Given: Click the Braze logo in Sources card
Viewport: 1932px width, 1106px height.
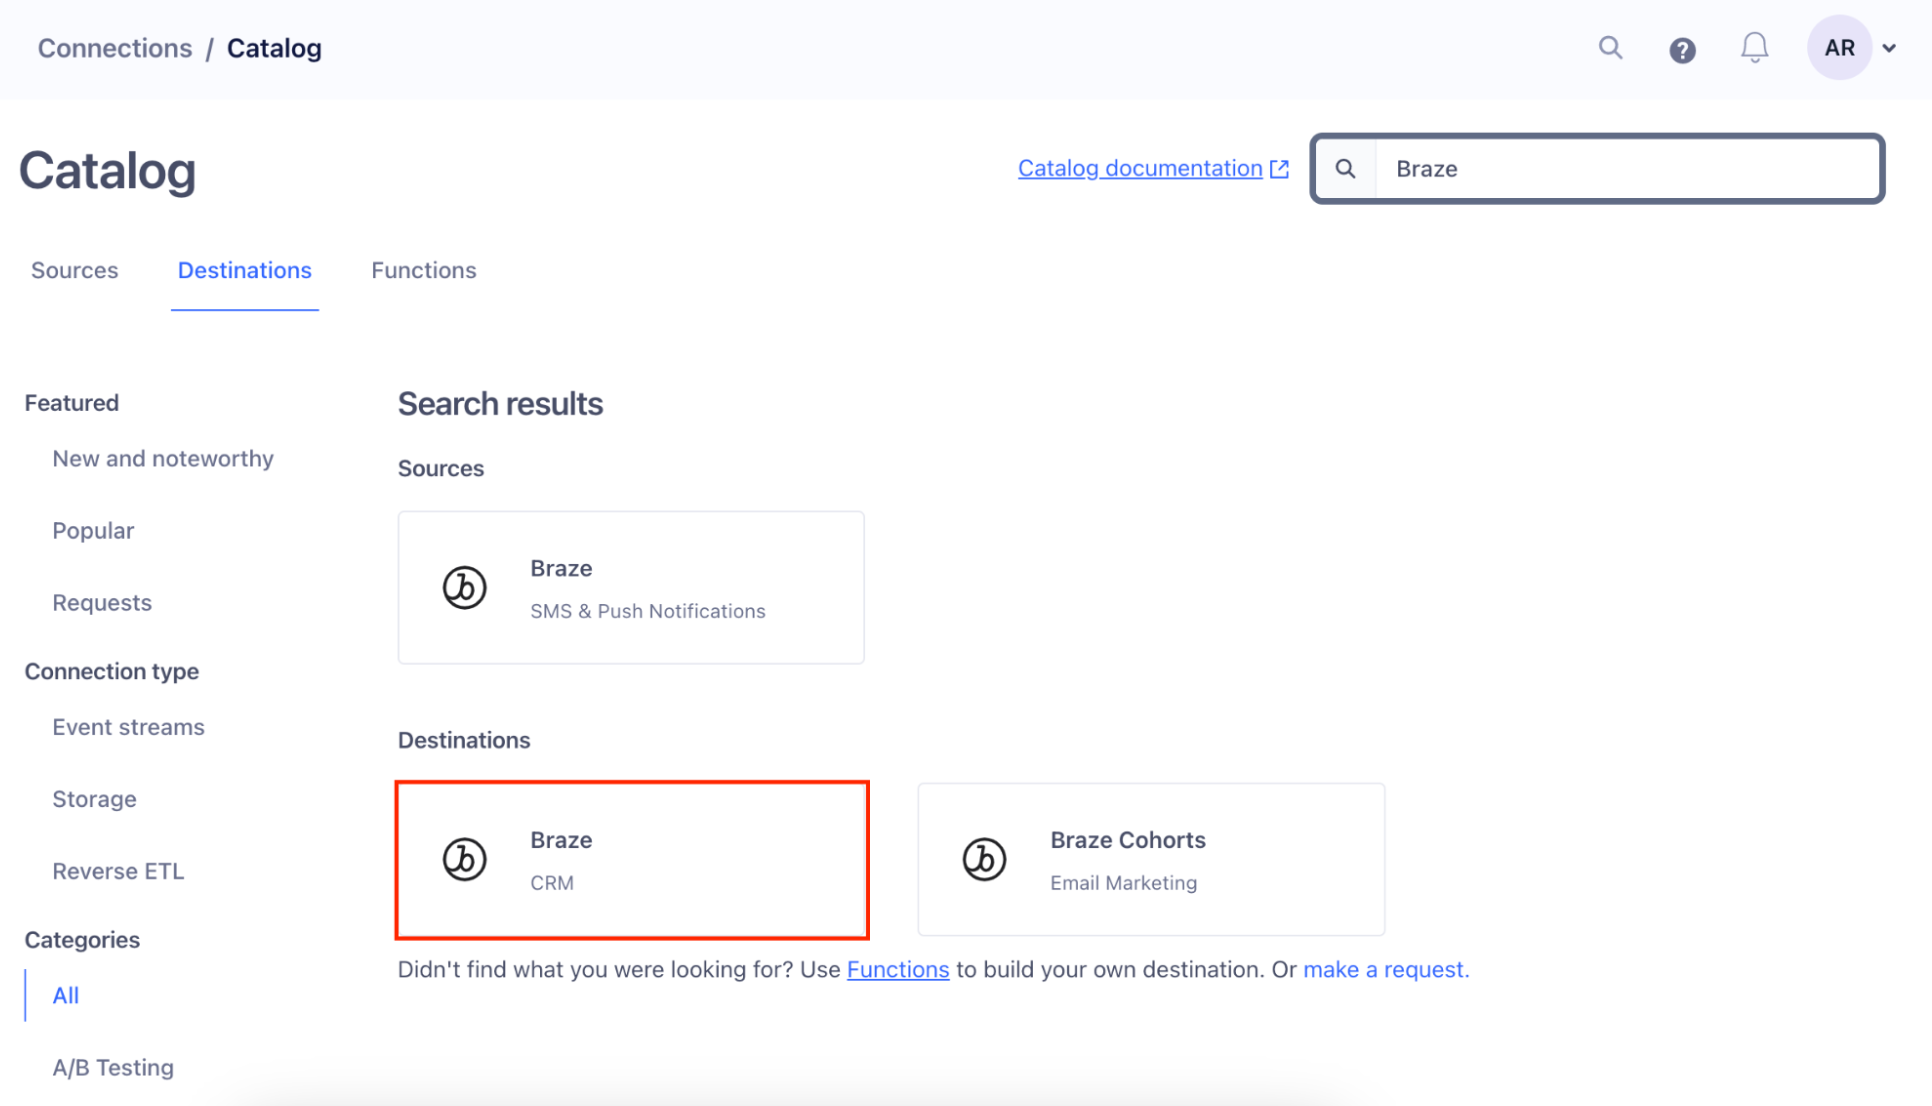Looking at the screenshot, I should 464,587.
